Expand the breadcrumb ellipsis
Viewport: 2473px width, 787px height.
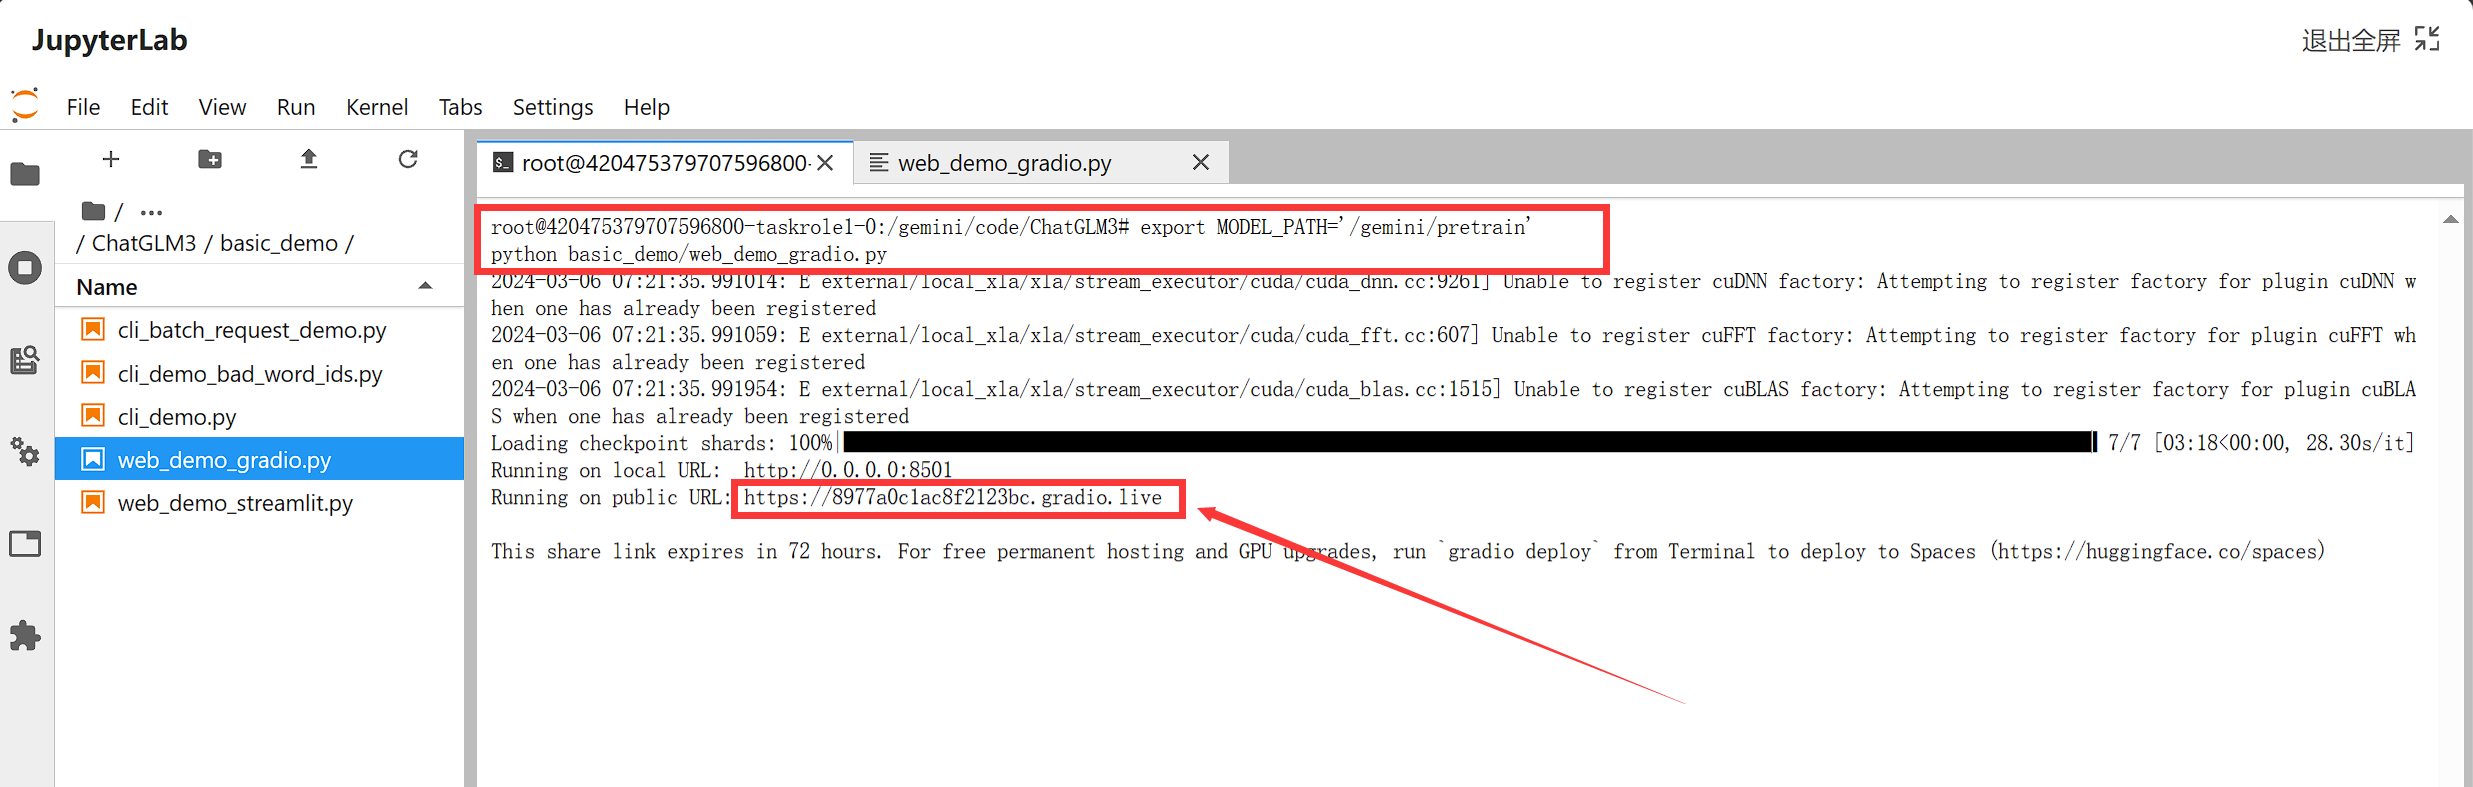tap(151, 212)
